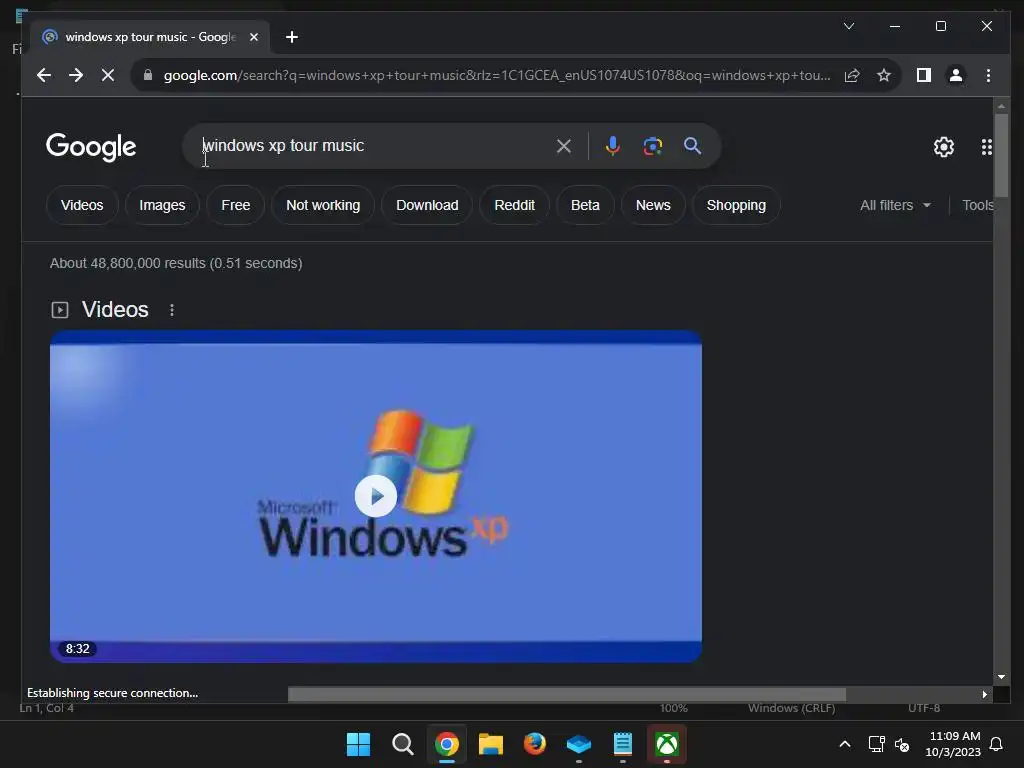Image resolution: width=1024 pixels, height=768 pixels.
Task: Click the horizontal scrollbar thumb
Action: (x=567, y=694)
